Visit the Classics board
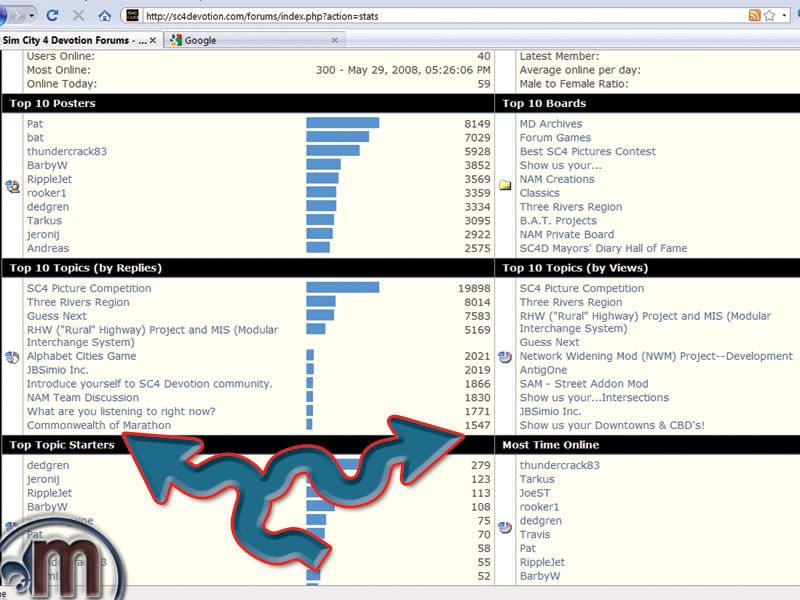 (x=540, y=193)
